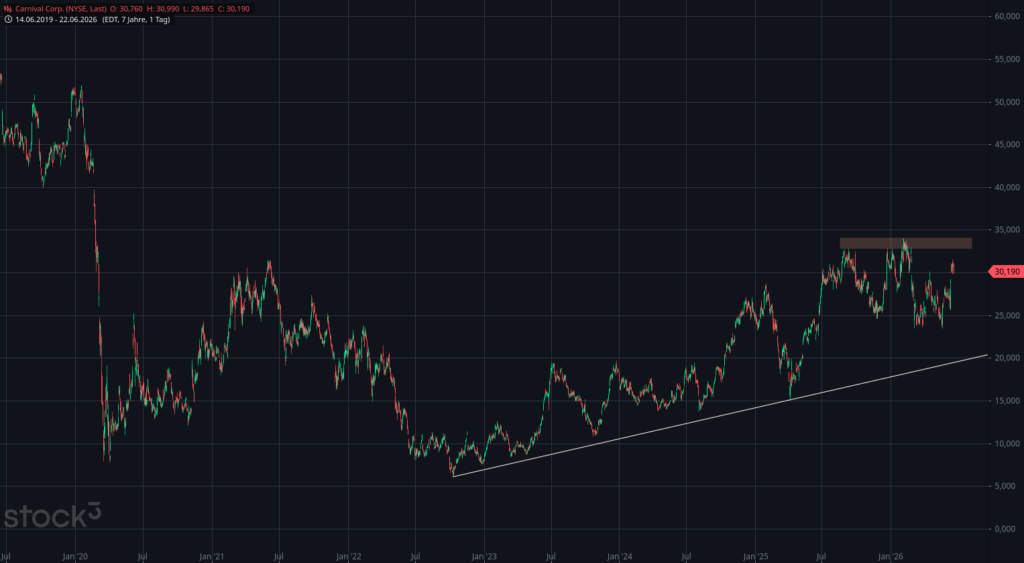Click the low value L: 29,865

point(197,9)
